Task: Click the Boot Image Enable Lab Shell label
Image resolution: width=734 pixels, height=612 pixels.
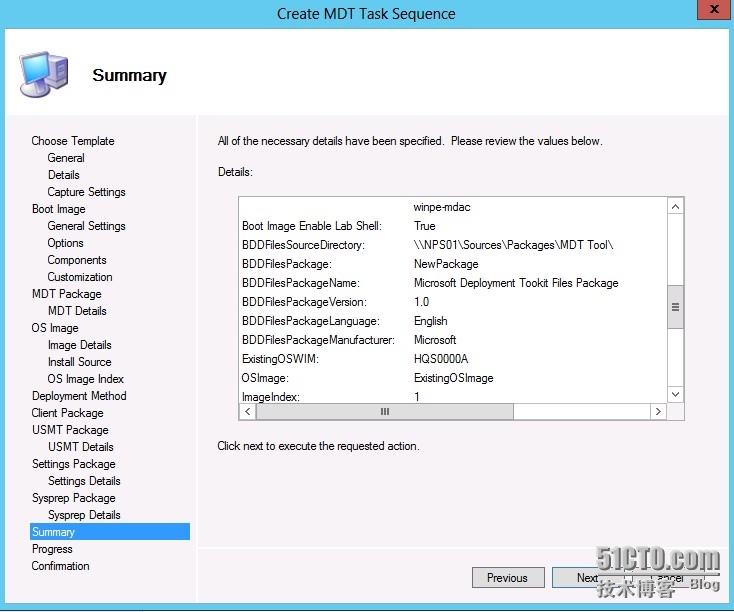Action: pyautogui.click(x=312, y=226)
